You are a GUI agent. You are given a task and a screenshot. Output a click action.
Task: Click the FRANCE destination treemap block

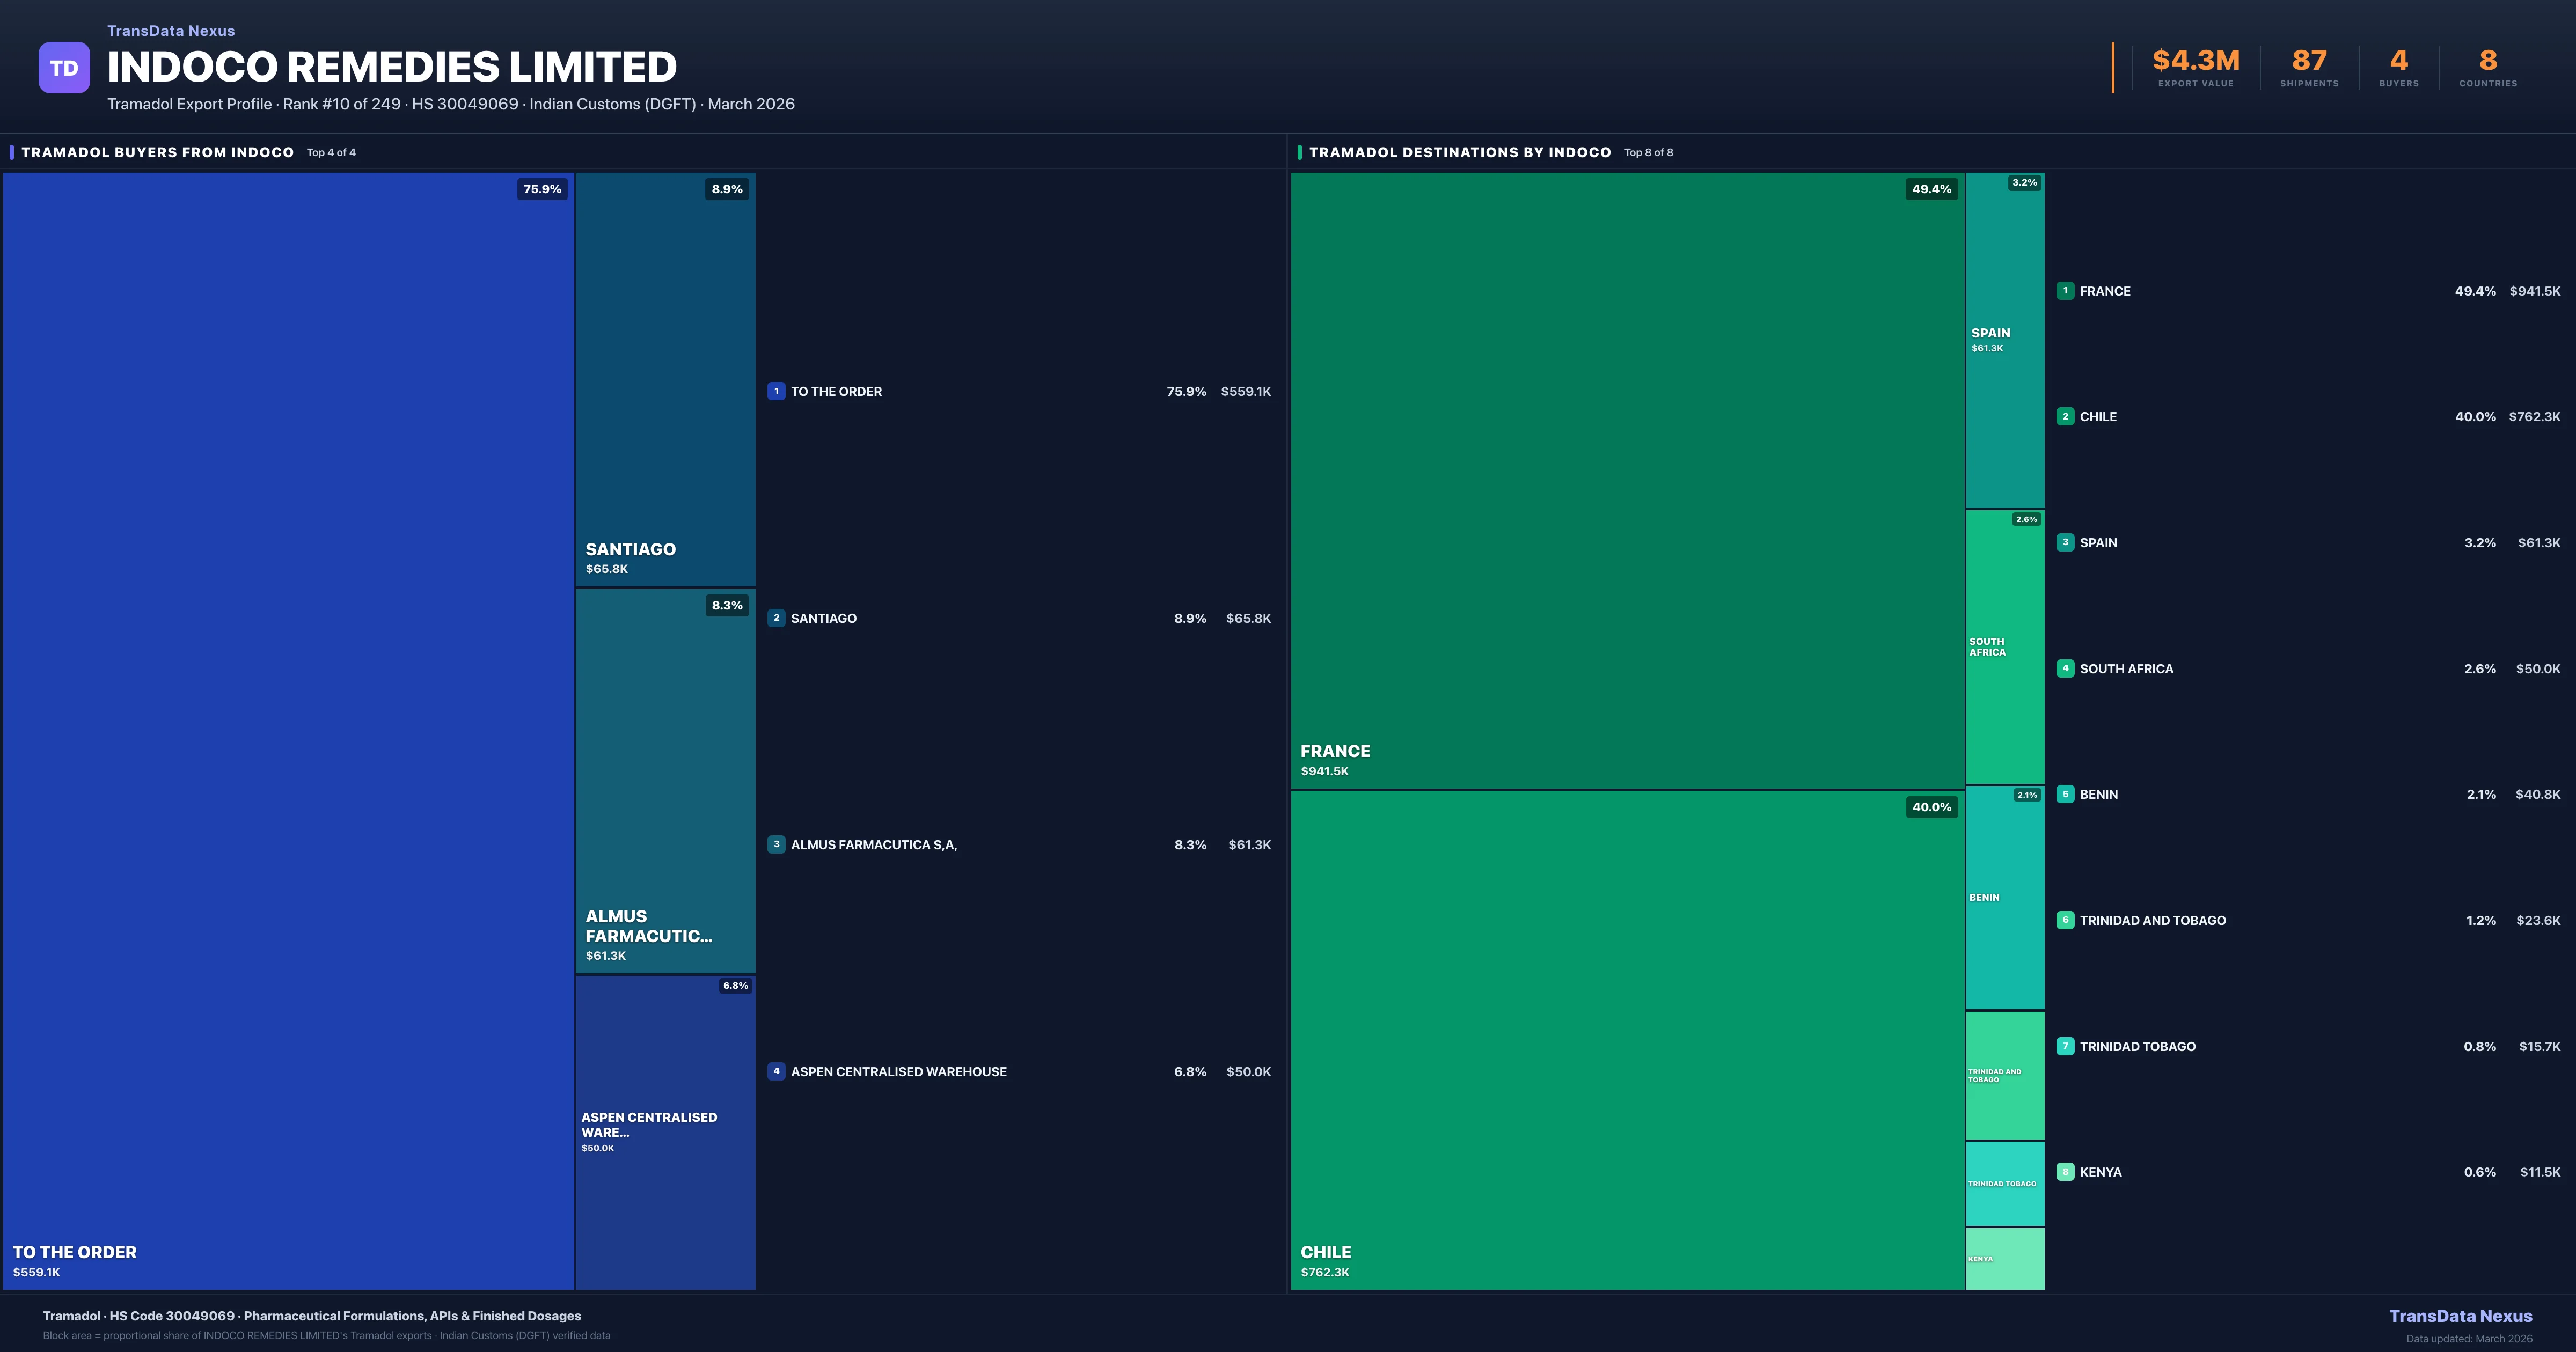click(x=1627, y=480)
